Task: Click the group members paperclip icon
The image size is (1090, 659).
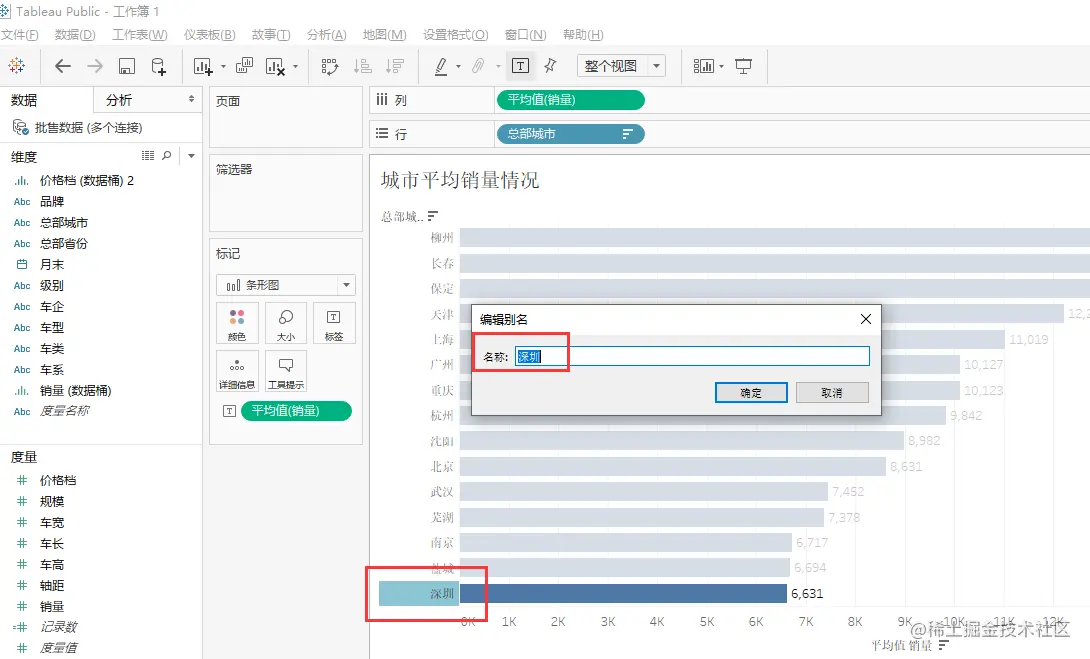Action: (x=478, y=66)
